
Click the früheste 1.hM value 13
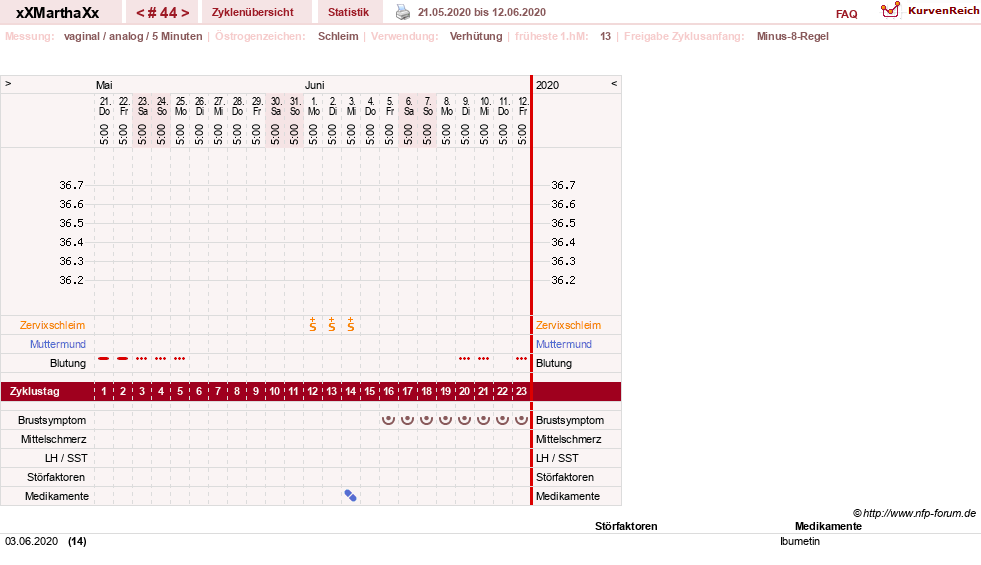(x=606, y=36)
